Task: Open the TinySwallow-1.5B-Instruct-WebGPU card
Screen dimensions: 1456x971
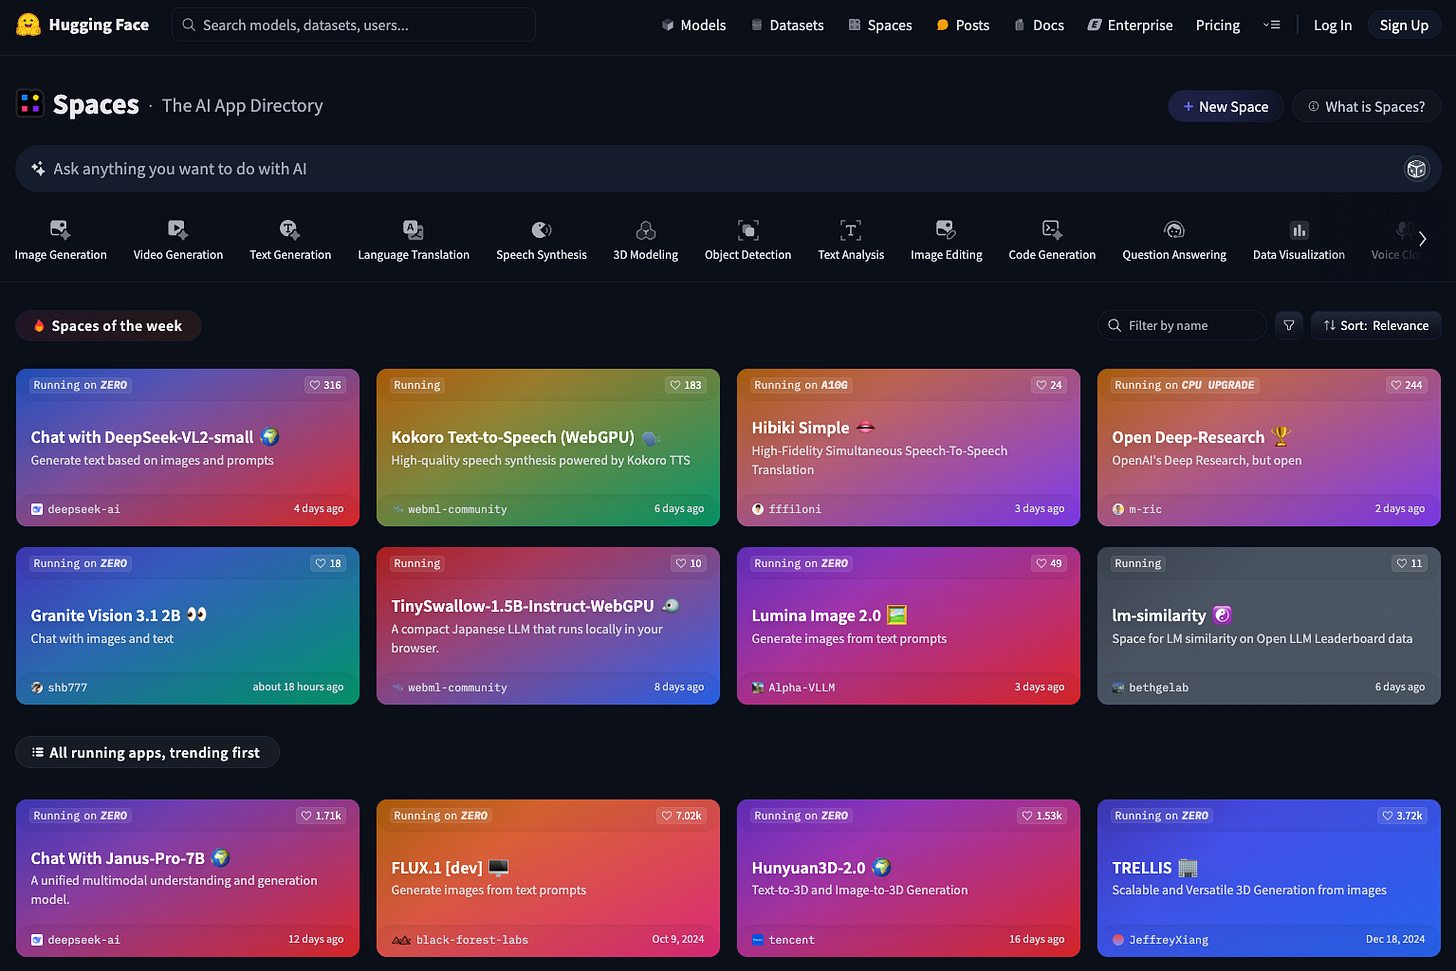Action: point(548,626)
